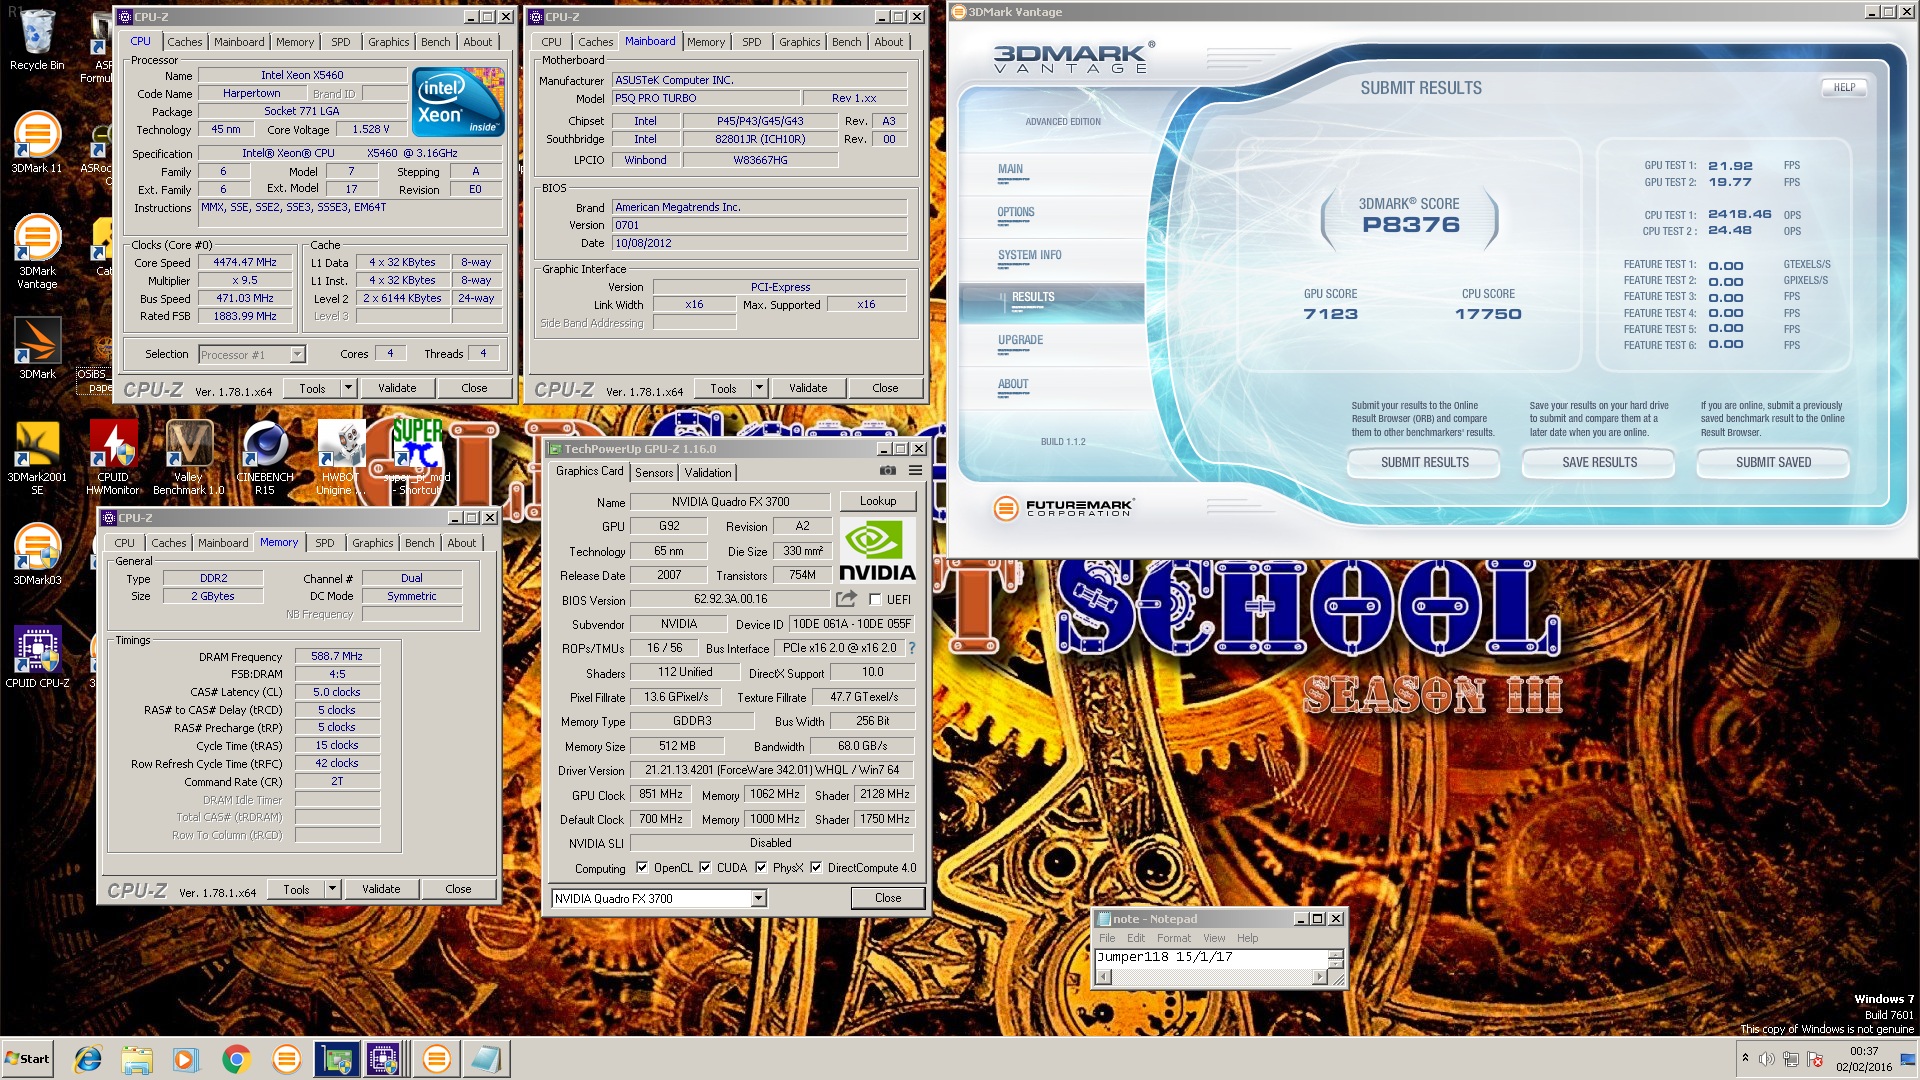
Task: Click the Bus Interface question mark icon
Action: pos(912,648)
